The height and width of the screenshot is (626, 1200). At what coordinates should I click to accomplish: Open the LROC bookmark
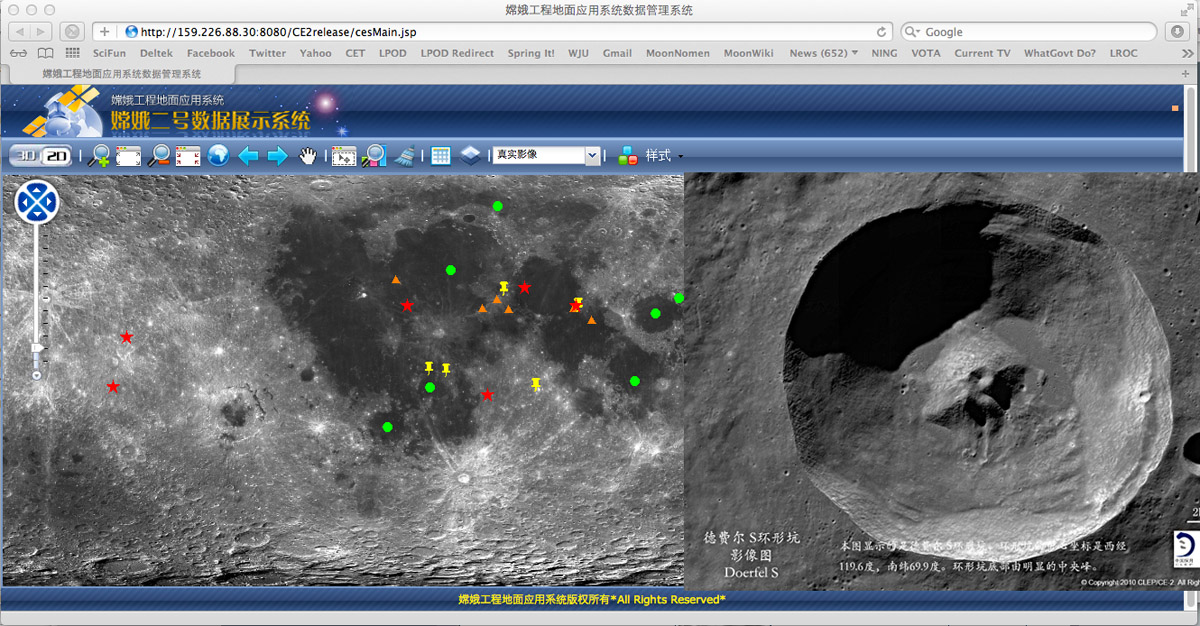1123,53
